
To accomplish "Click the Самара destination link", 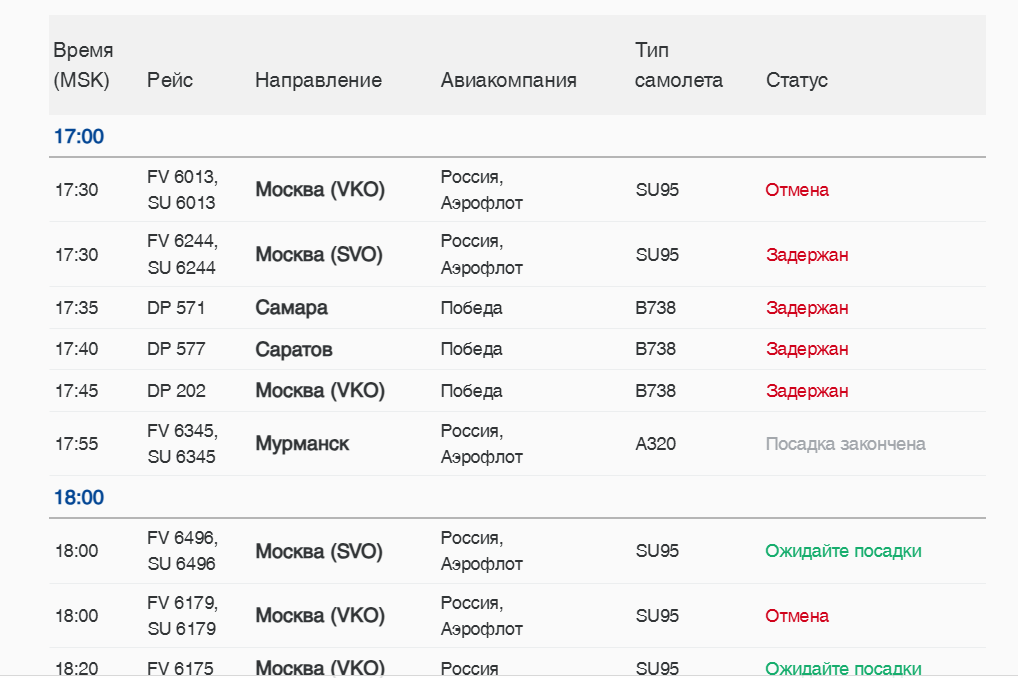I will (291, 308).
